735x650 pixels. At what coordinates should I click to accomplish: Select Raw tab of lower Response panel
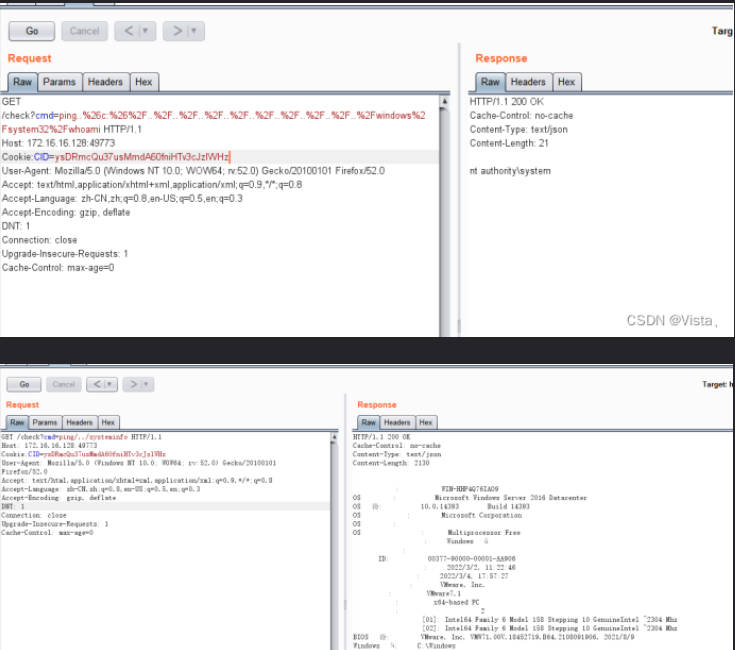pos(368,422)
